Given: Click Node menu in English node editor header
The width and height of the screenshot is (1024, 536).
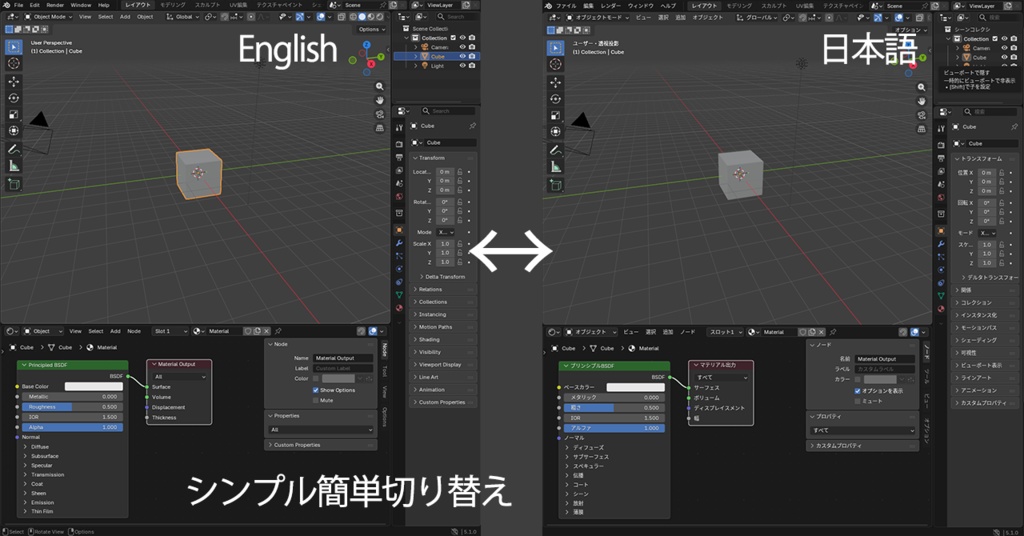Looking at the screenshot, I should (x=134, y=331).
